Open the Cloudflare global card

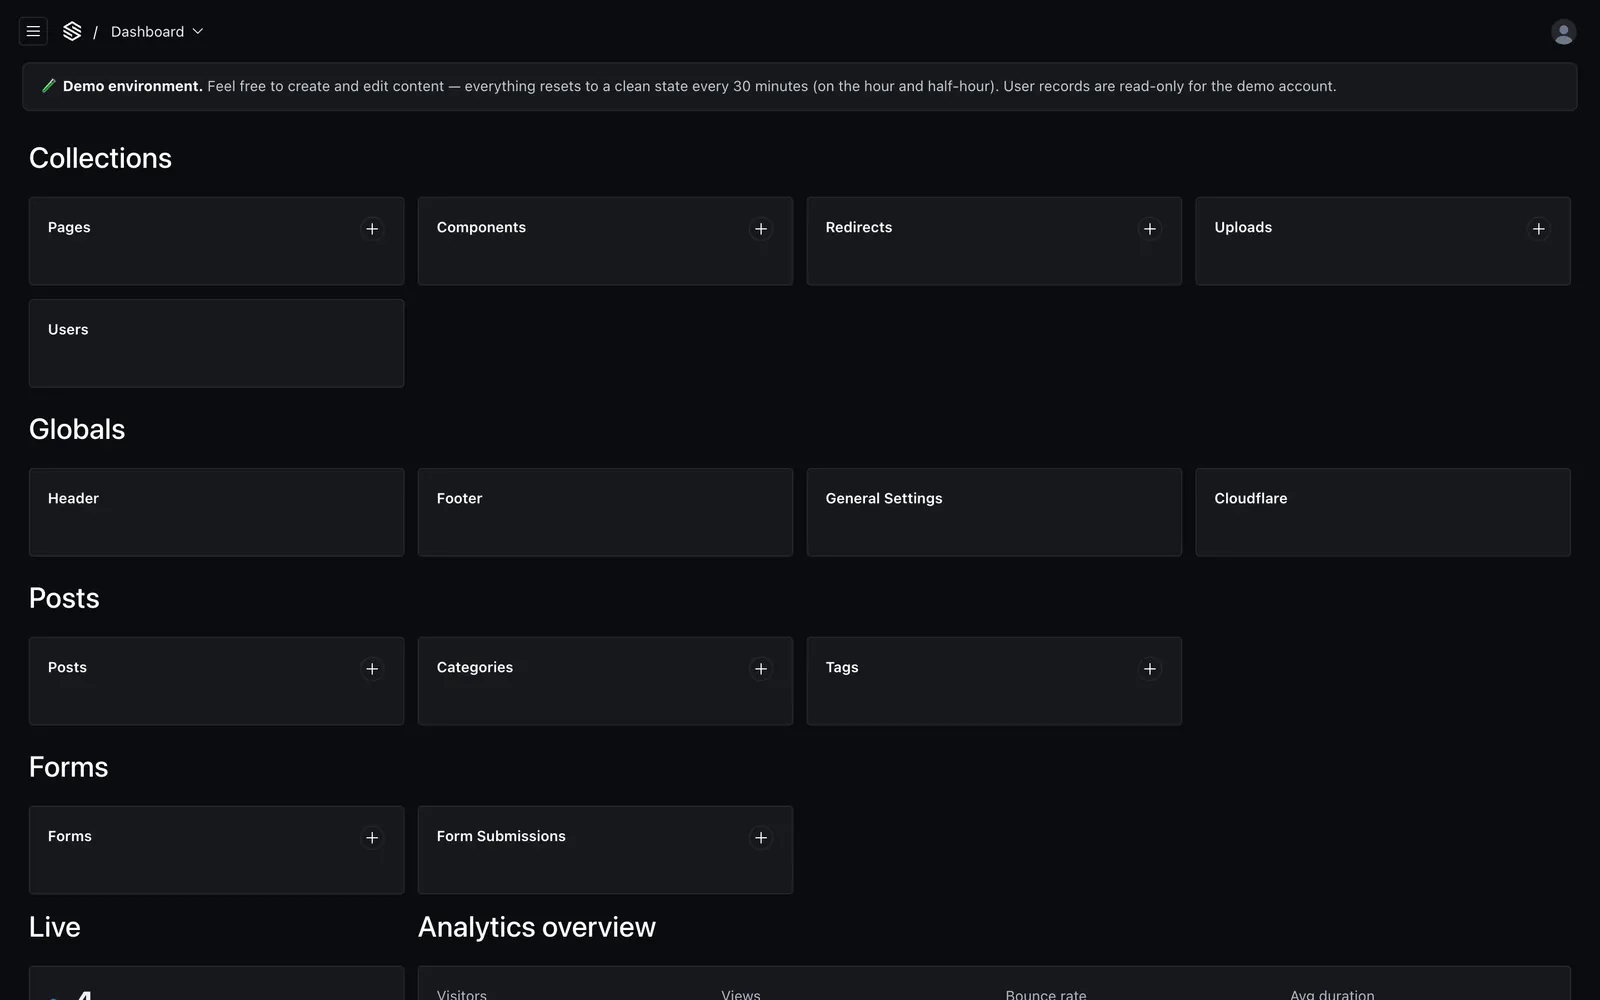pyautogui.click(x=1383, y=512)
